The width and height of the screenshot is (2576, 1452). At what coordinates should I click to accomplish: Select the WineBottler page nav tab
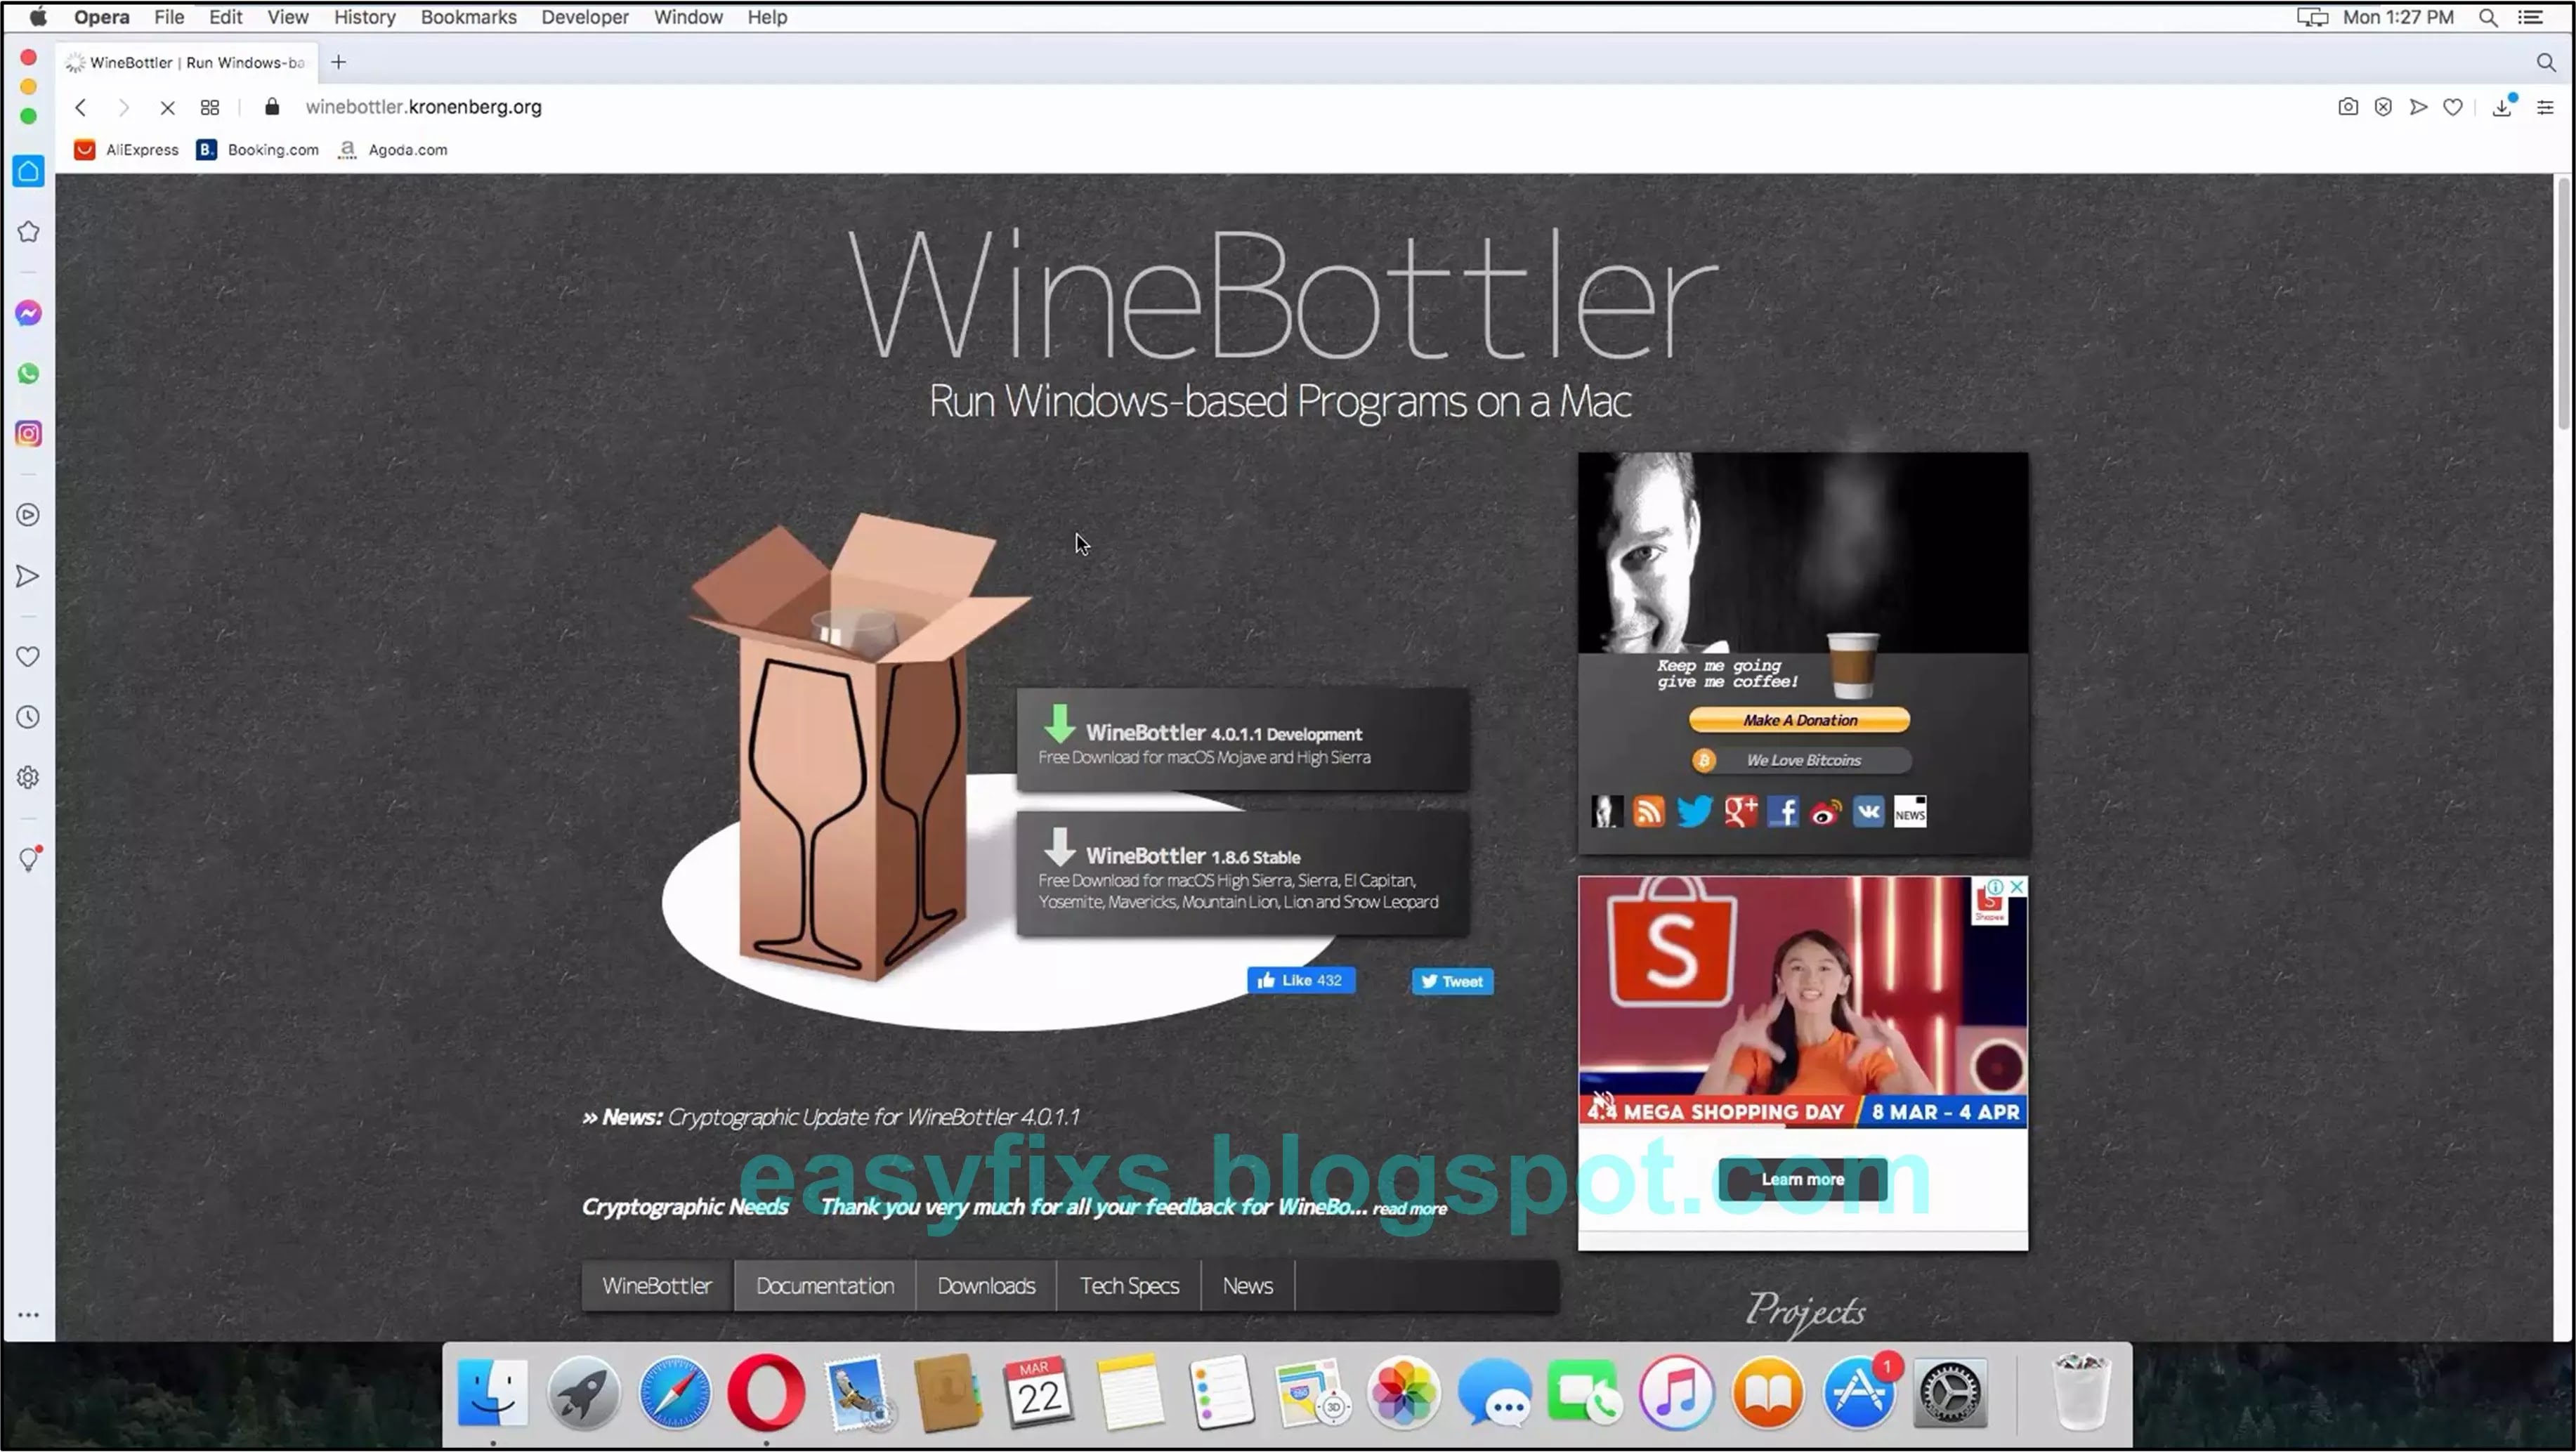click(x=657, y=1285)
